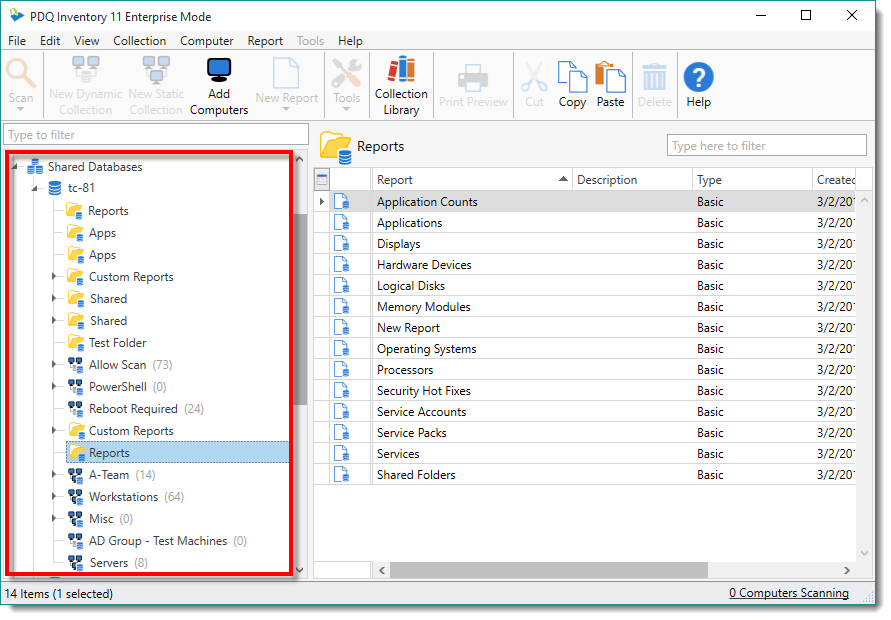The image size is (891, 620).
Task: Click the Paste toolbar icon
Action: (610, 77)
